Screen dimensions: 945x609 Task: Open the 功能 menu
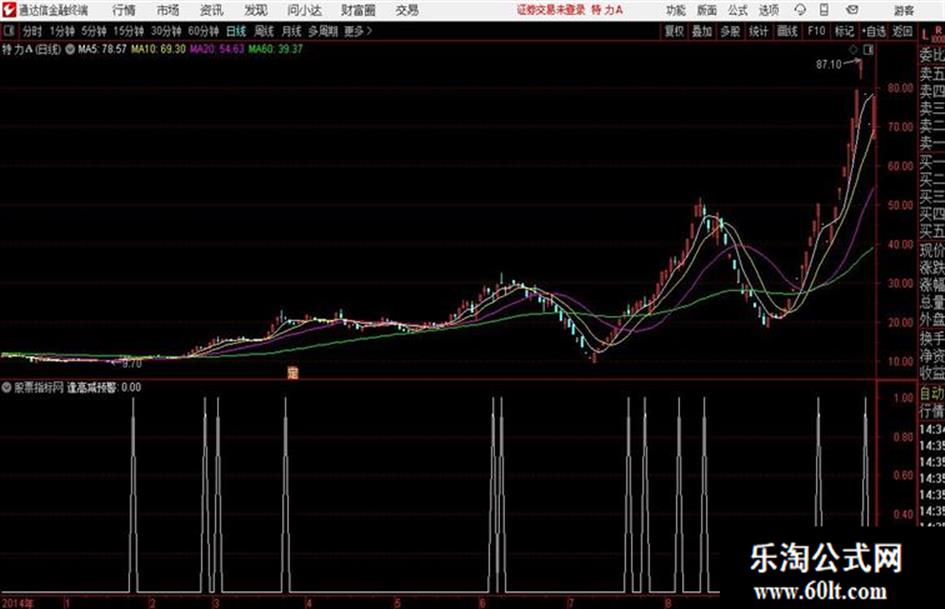pos(676,10)
